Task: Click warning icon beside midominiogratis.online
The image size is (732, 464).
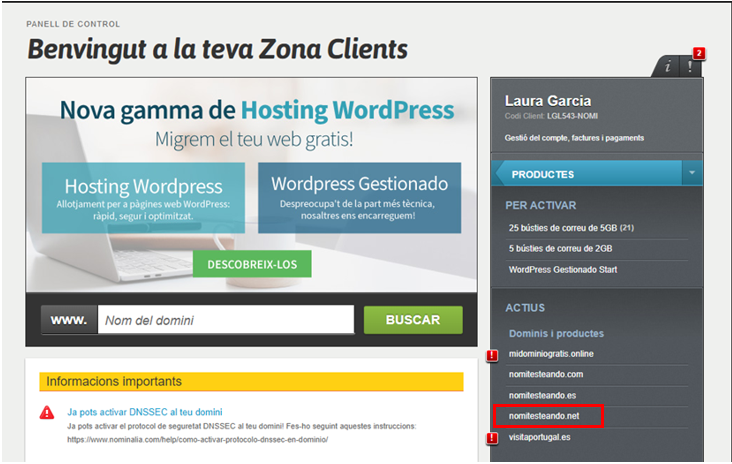Action: click(492, 355)
